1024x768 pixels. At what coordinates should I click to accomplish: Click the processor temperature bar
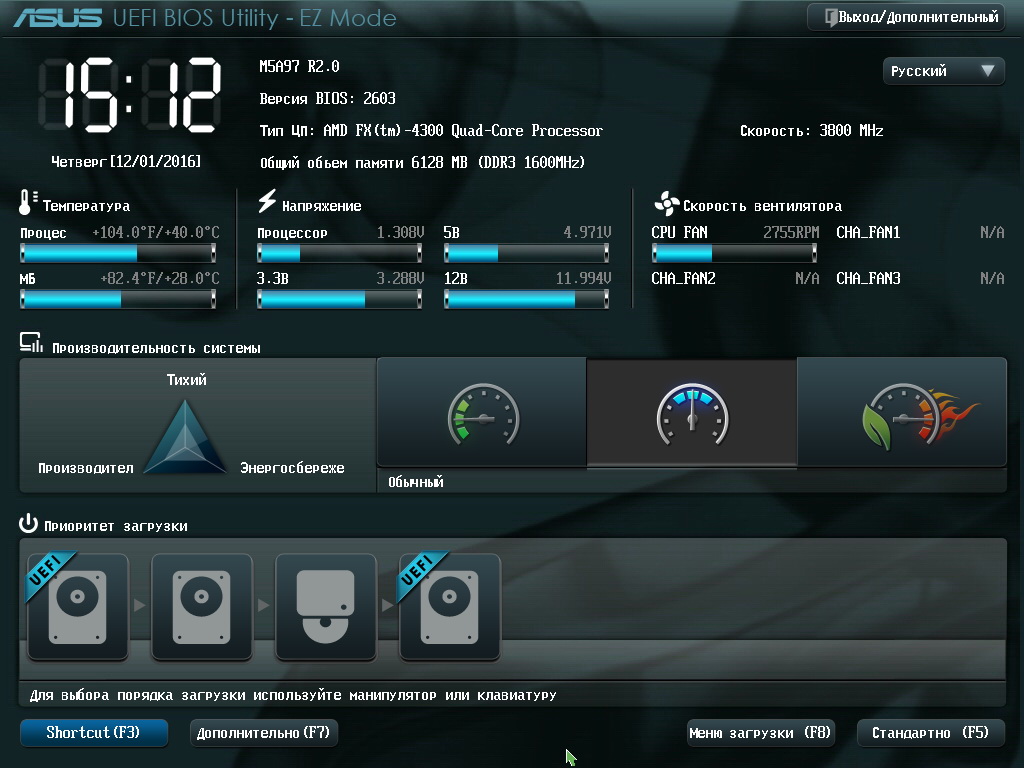118,254
